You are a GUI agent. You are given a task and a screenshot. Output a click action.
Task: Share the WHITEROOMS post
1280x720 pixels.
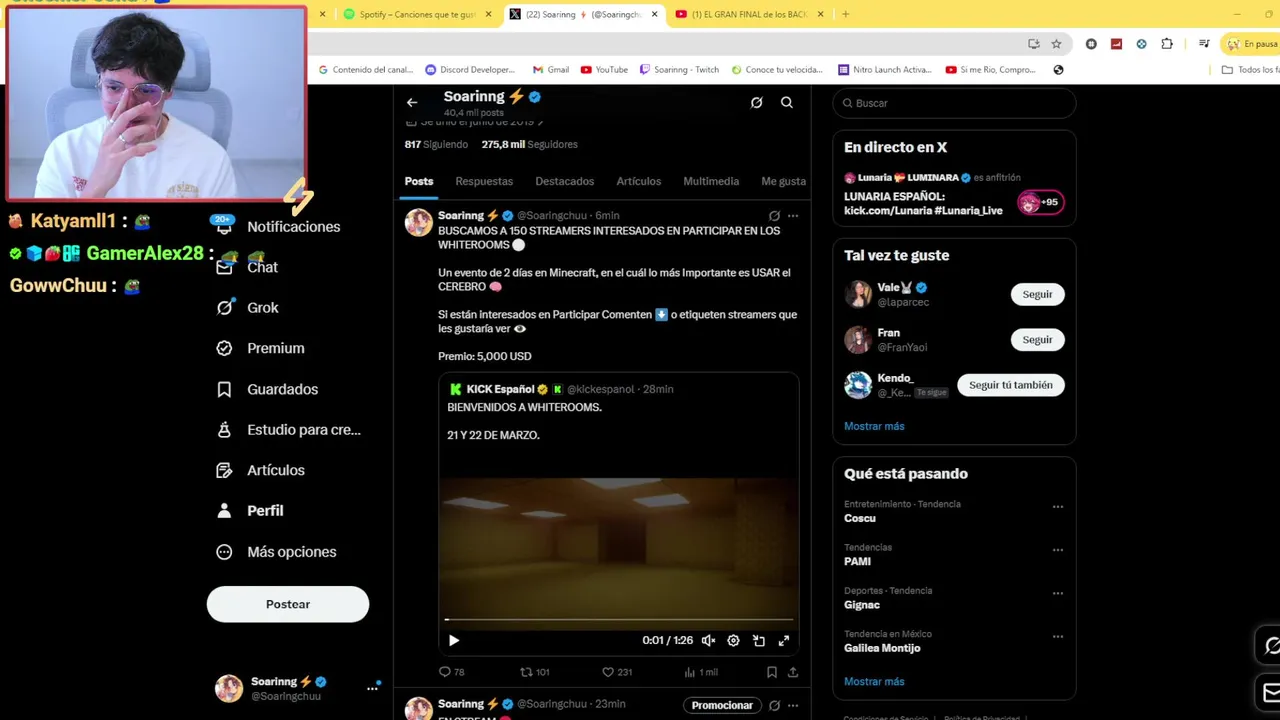[793, 673]
